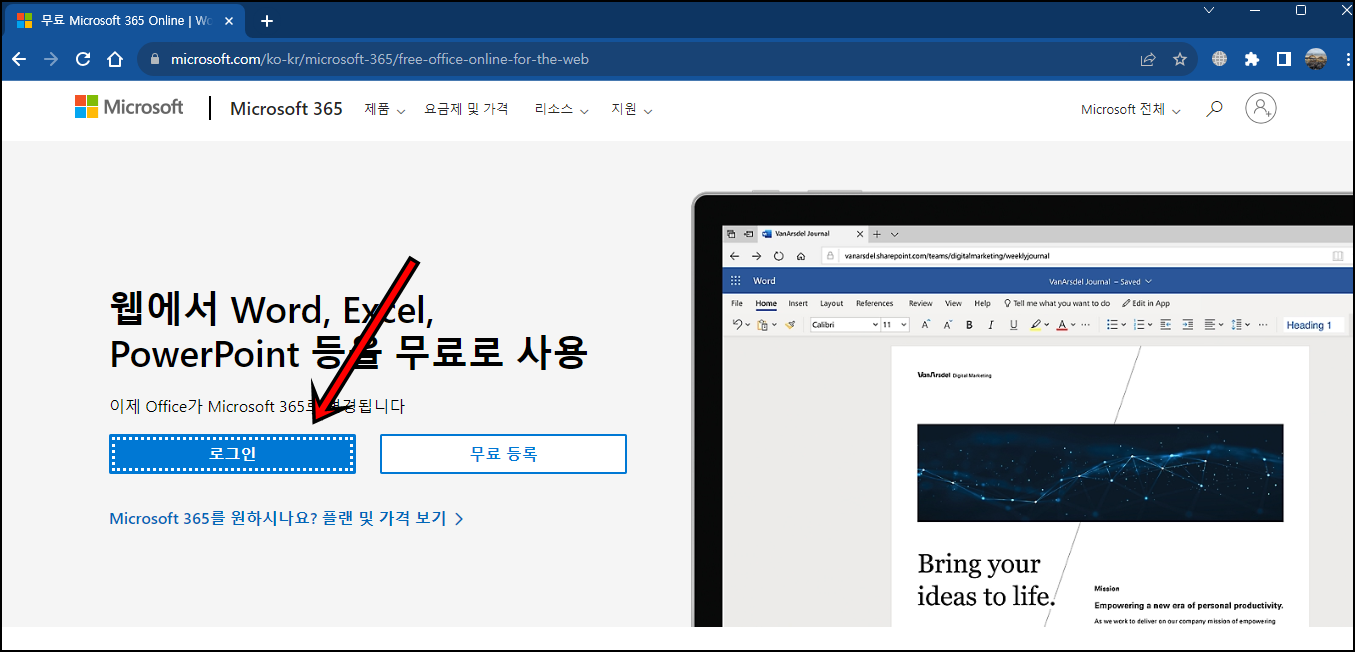
Task: Click the 로그인 button
Action: tap(232, 454)
